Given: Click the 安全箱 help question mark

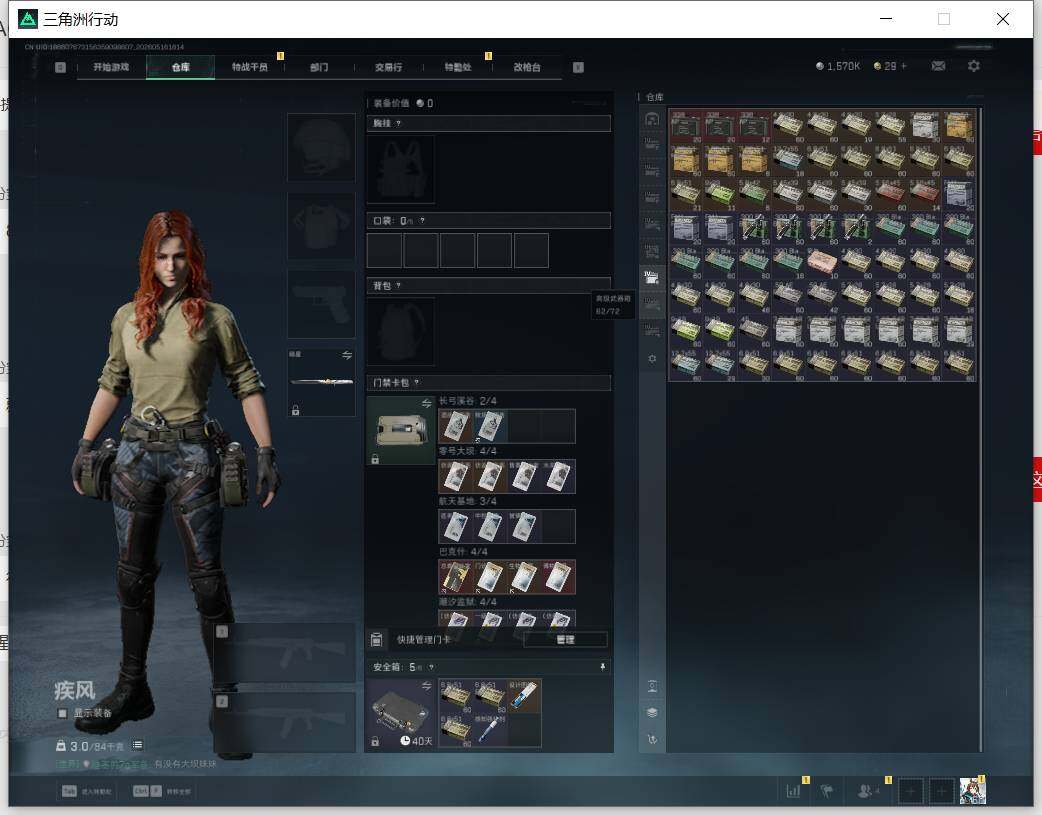Looking at the screenshot, I should point(431,667).
